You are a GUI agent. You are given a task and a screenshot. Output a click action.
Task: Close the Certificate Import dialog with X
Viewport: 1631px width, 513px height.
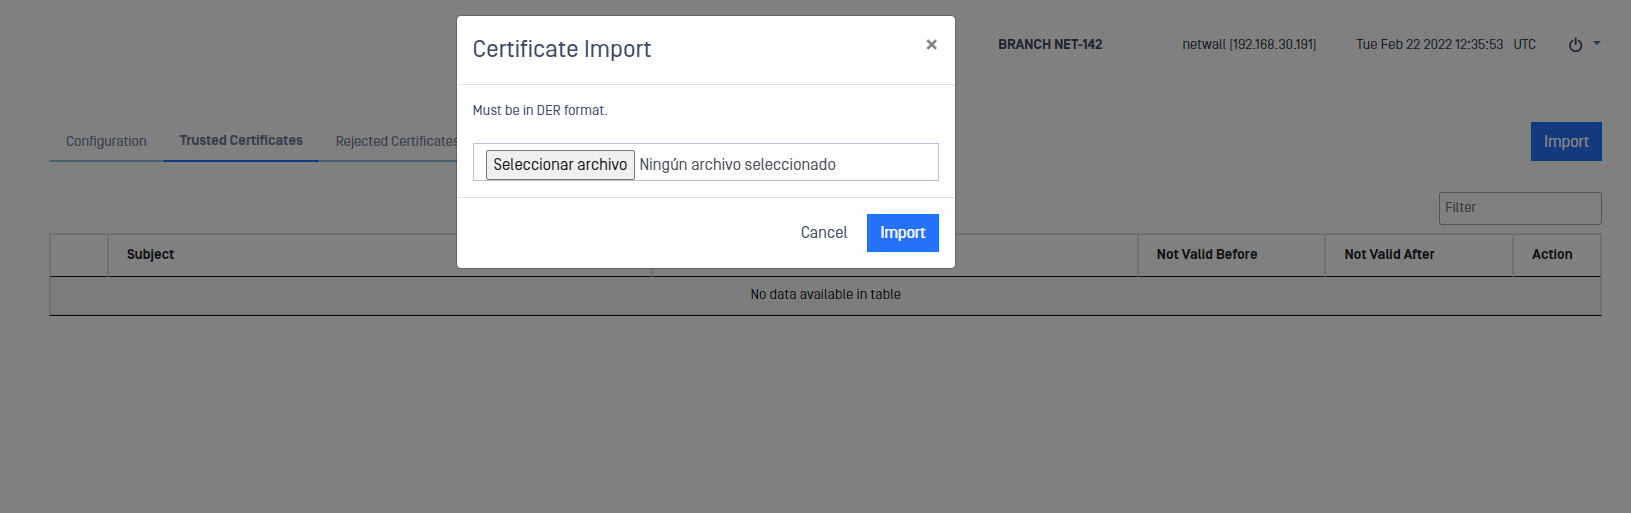point(931,44)
